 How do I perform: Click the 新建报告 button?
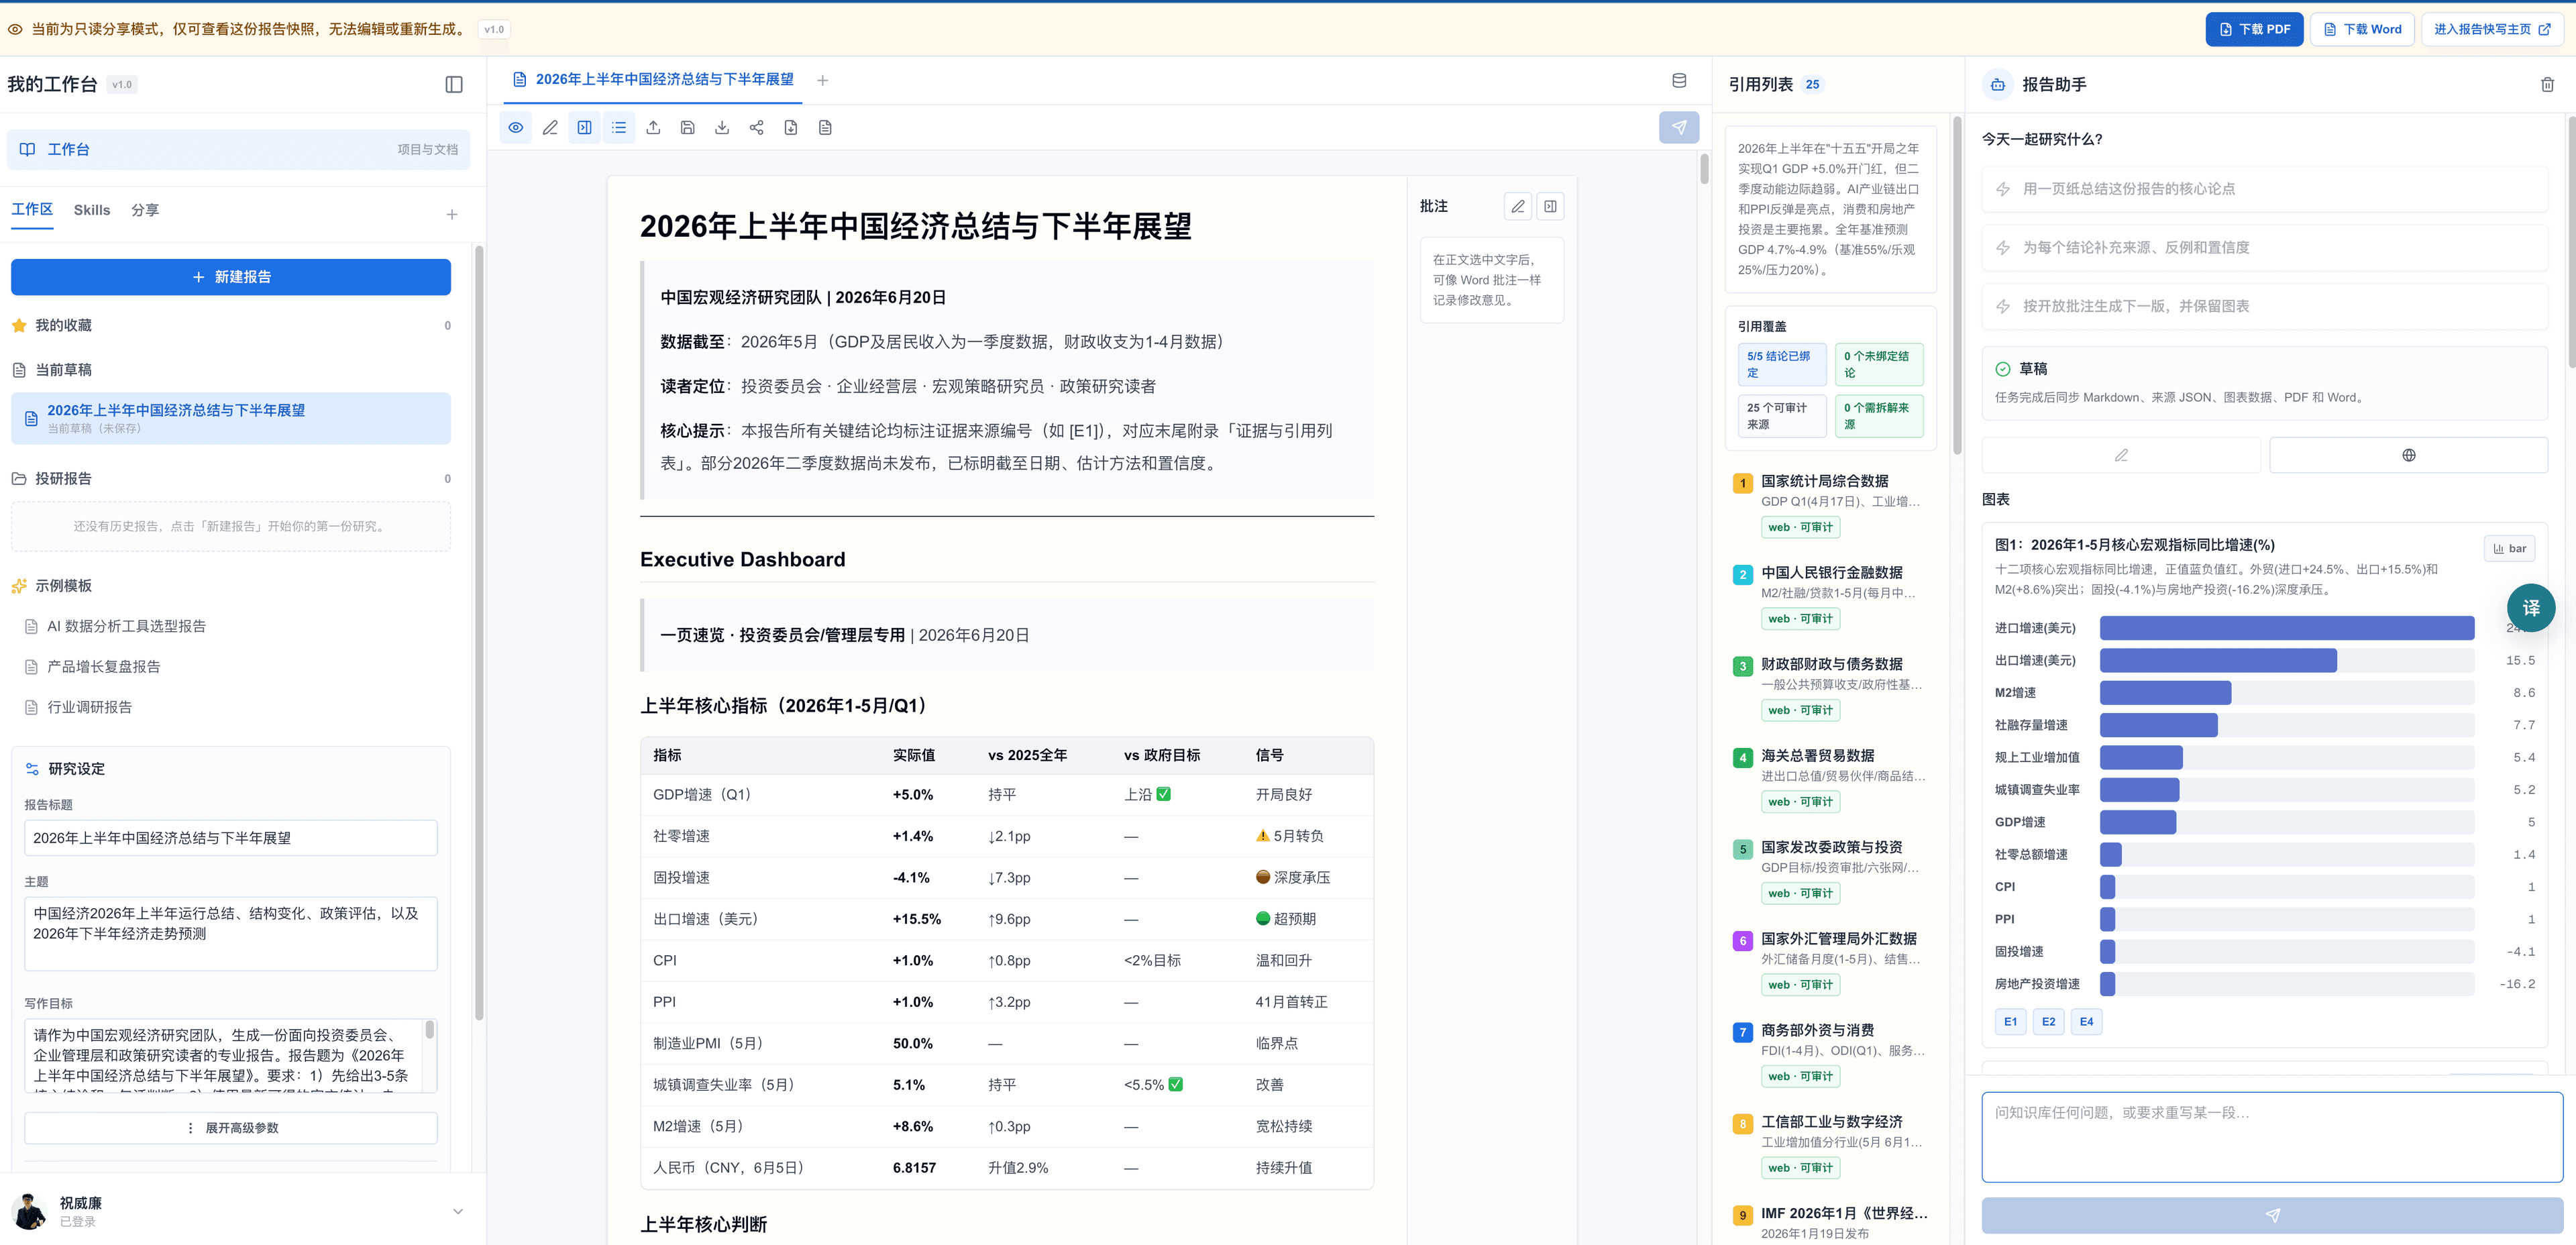(231, 277)
